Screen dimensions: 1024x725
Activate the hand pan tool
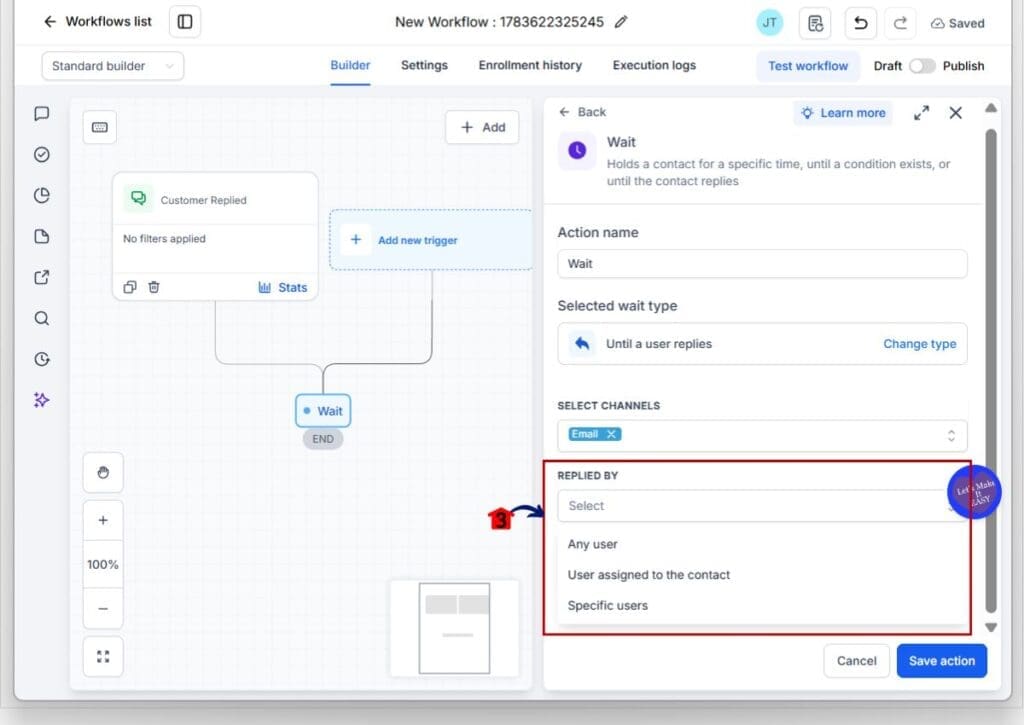[103, 472]
